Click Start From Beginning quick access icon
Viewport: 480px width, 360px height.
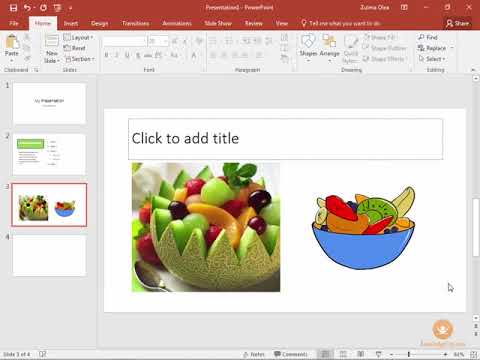point(57,8)
